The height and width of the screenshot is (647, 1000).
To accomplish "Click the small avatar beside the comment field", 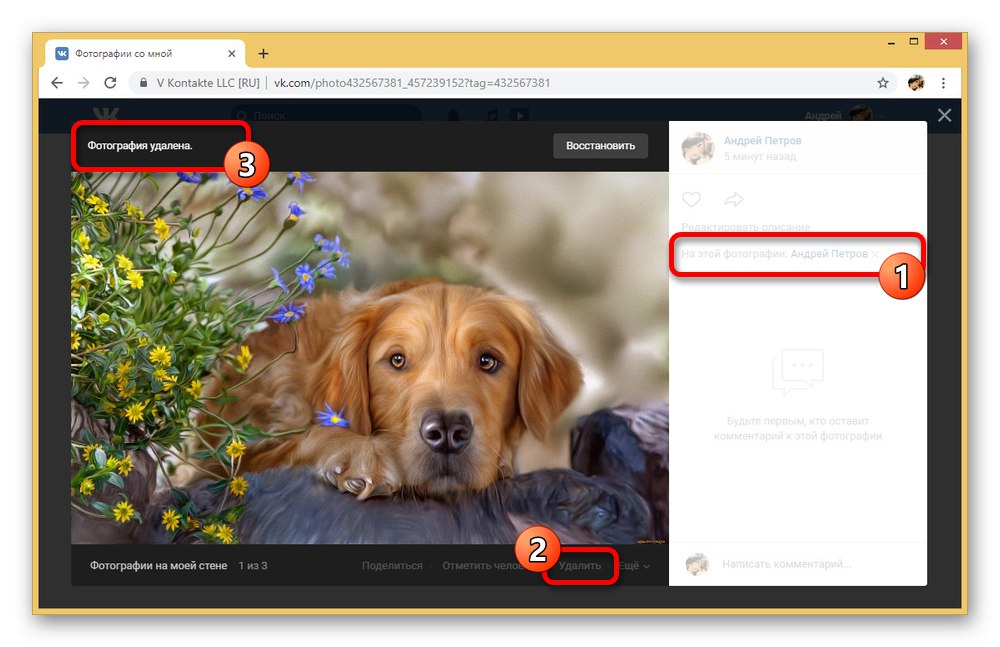I will (x=697, y=564).
